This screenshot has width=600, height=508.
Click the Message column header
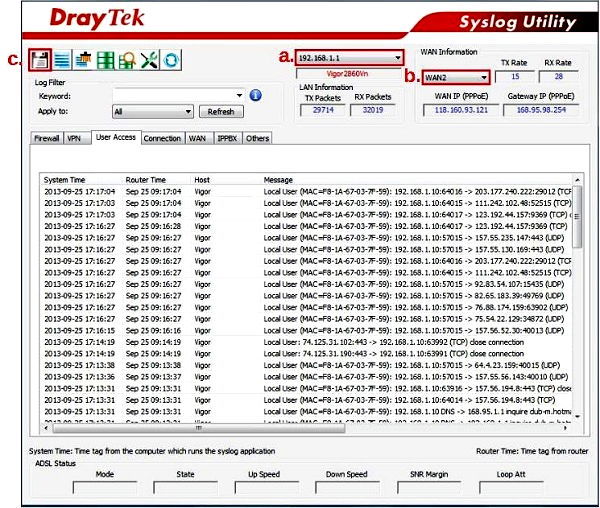pyautogui.click(x=278, y=179)
